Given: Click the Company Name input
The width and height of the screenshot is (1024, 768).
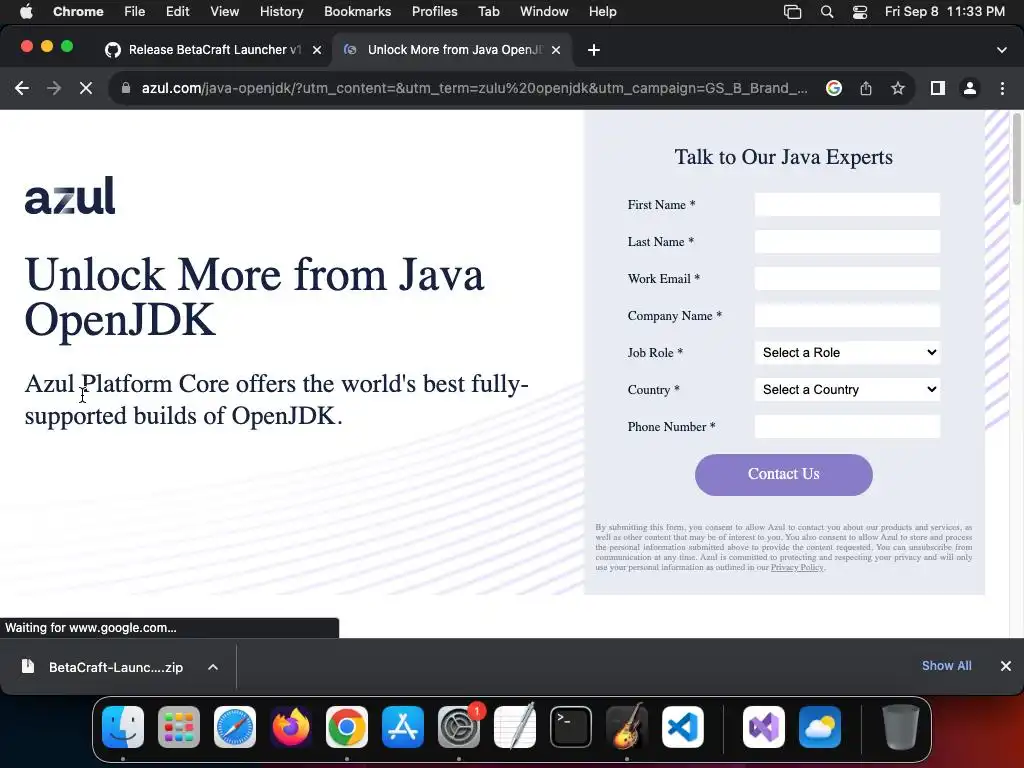Looking at the screenshot, I should tap(847, 316).
